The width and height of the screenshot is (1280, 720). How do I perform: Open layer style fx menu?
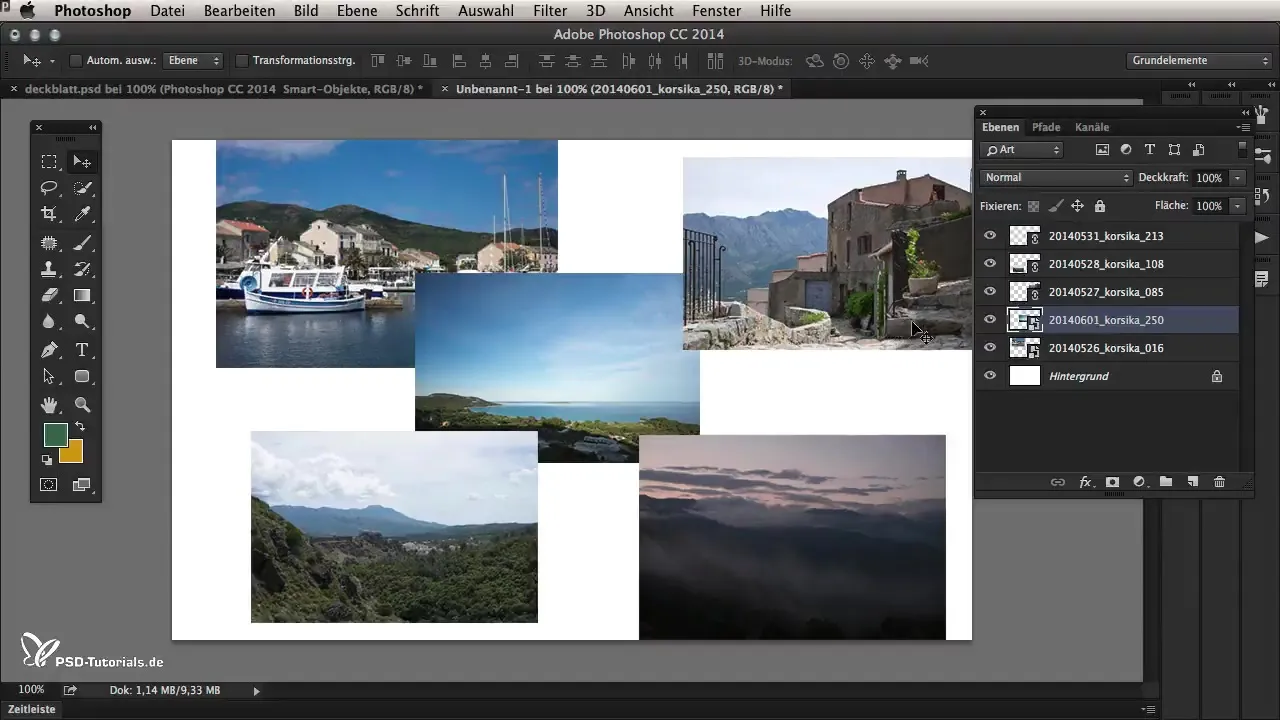click(1085, 482)
